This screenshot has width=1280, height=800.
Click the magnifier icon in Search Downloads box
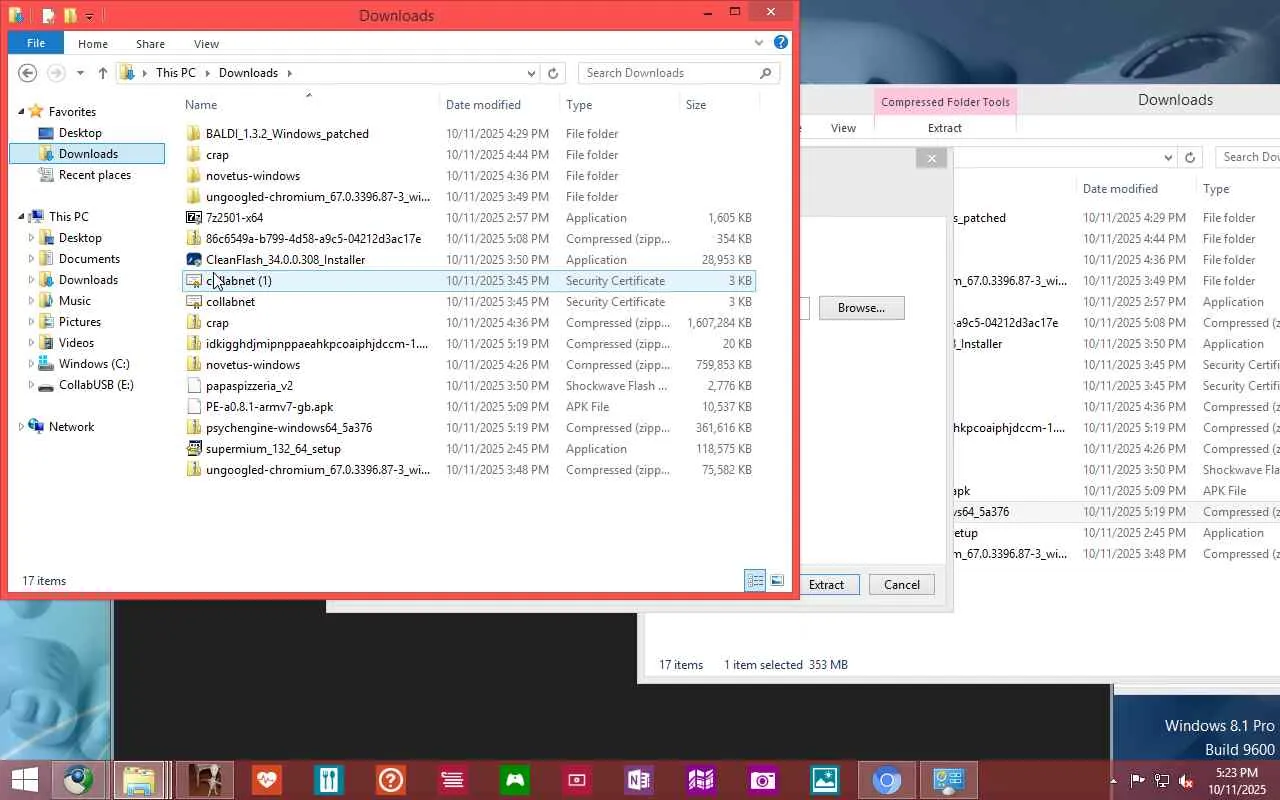coord(766,73)
